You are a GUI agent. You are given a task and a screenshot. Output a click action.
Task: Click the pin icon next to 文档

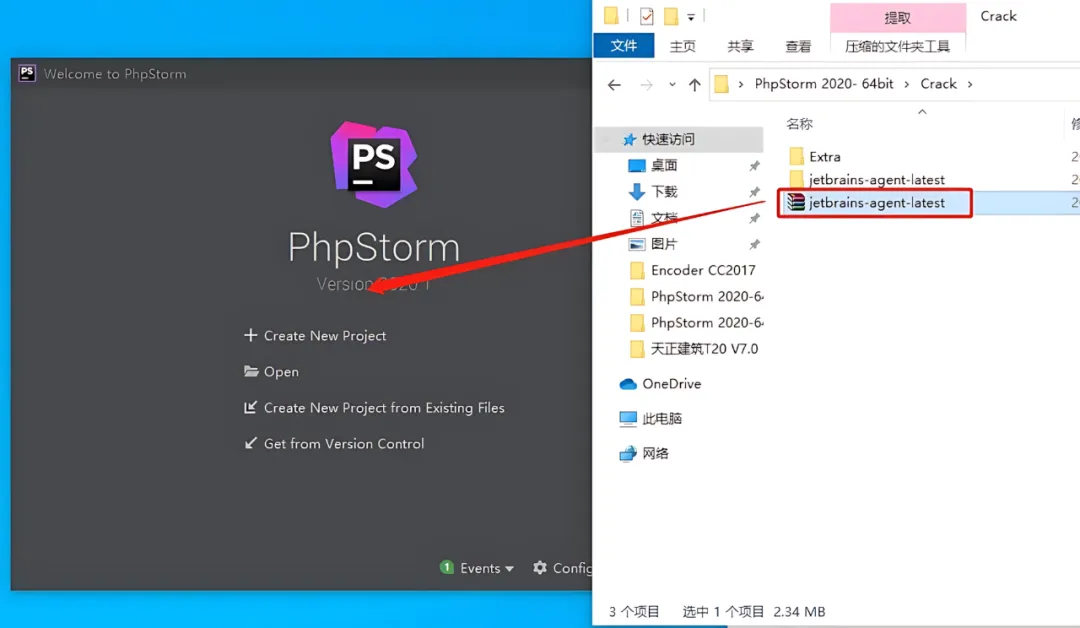754,218
